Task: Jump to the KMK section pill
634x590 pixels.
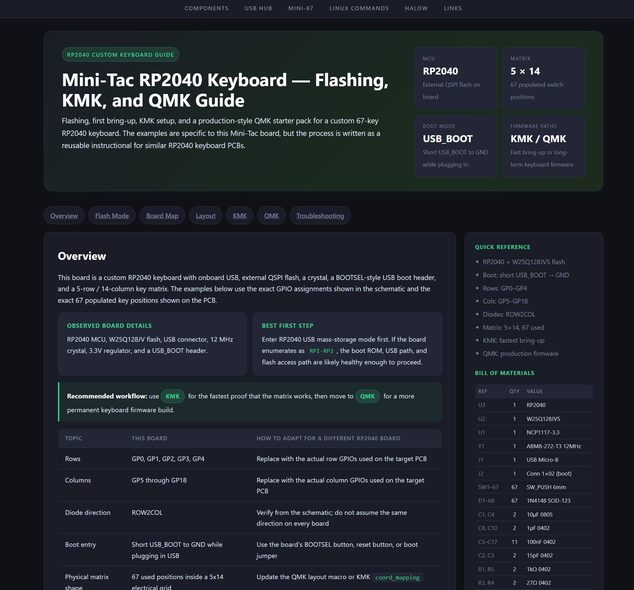Action: (x=239, y=216)
